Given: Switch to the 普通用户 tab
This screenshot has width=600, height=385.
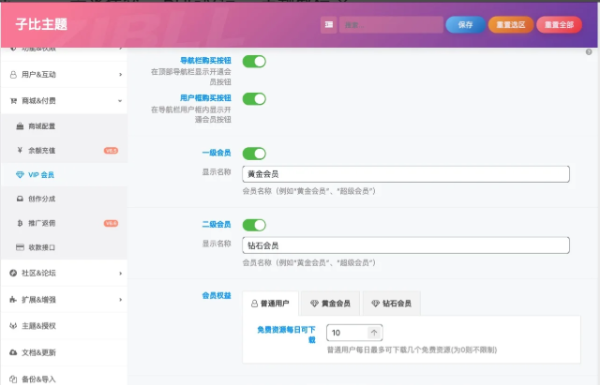Looking at the screenshot, I should point(271,303).
